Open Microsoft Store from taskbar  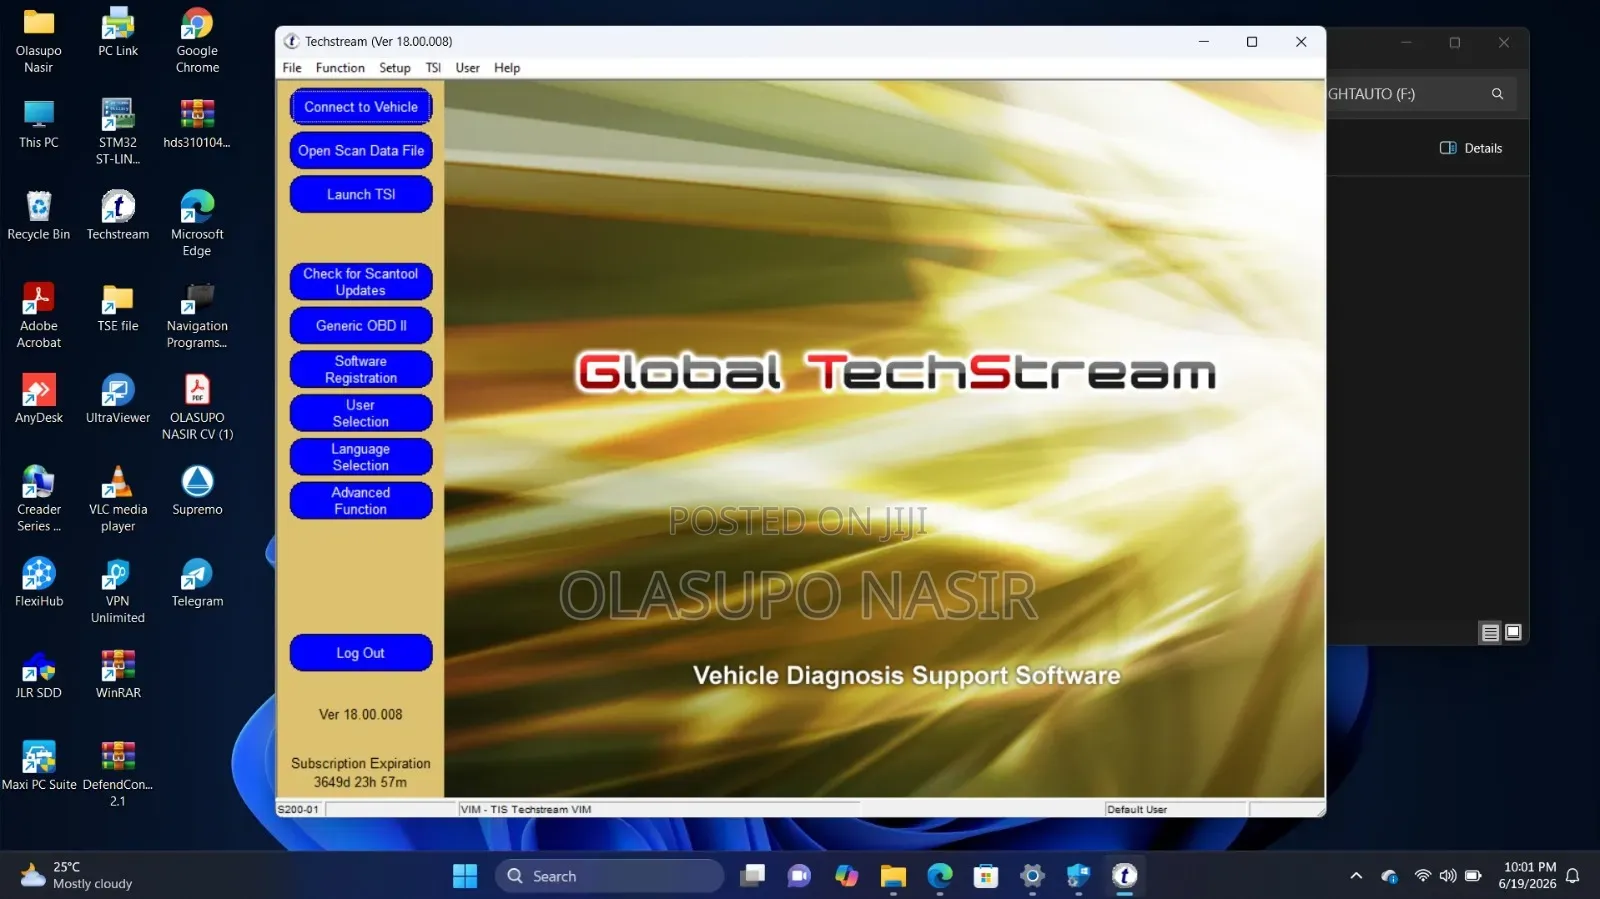pyautogui.click(x=986, y=876)
